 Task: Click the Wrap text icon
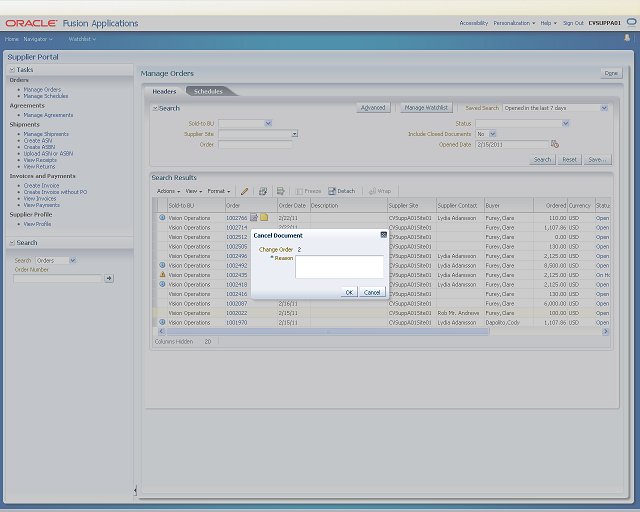pyautogui.click(x=372, y=191)
